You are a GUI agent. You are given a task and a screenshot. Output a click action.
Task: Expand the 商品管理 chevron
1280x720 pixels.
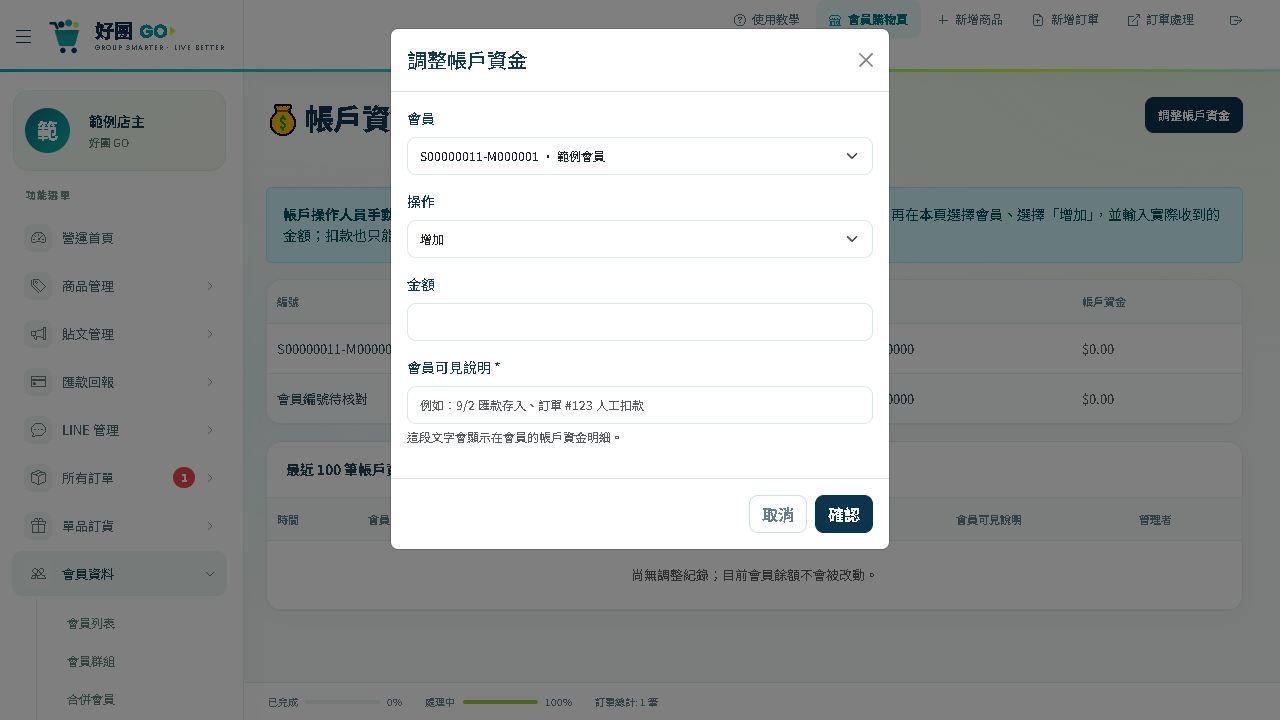pos(210,286)
